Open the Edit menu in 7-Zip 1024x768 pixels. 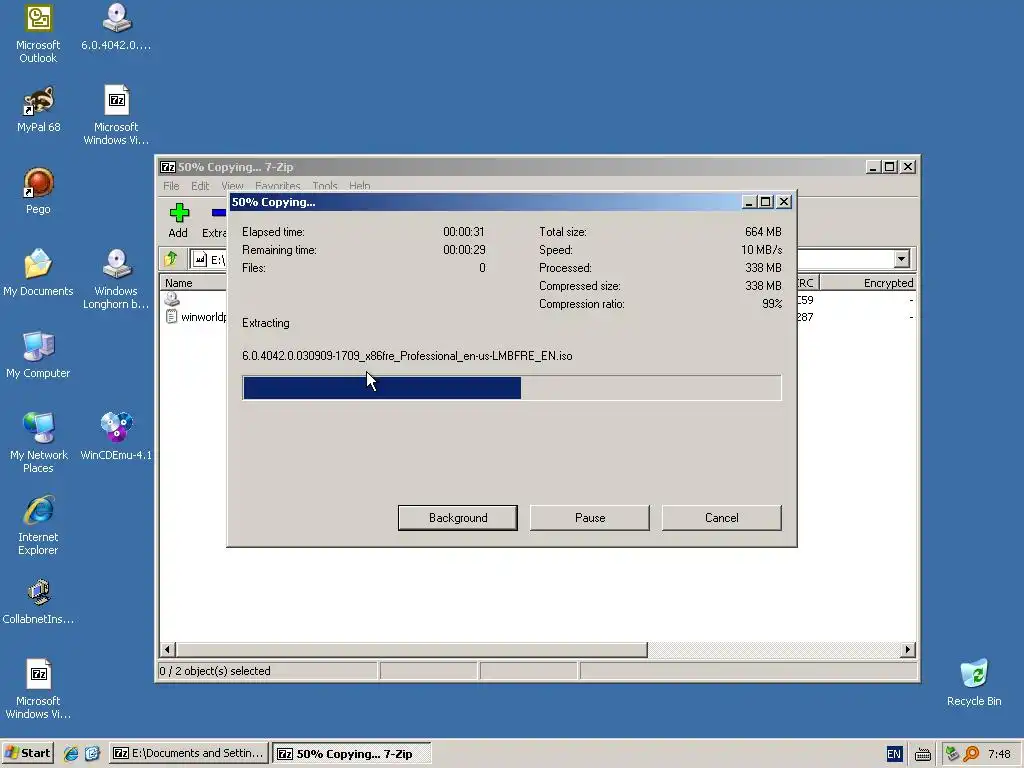tap(200, 186)
